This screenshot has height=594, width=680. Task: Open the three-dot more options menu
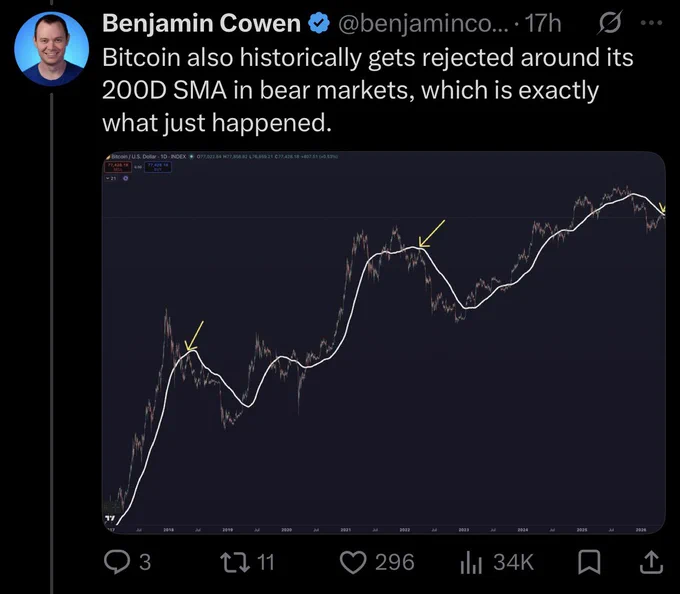651,23
